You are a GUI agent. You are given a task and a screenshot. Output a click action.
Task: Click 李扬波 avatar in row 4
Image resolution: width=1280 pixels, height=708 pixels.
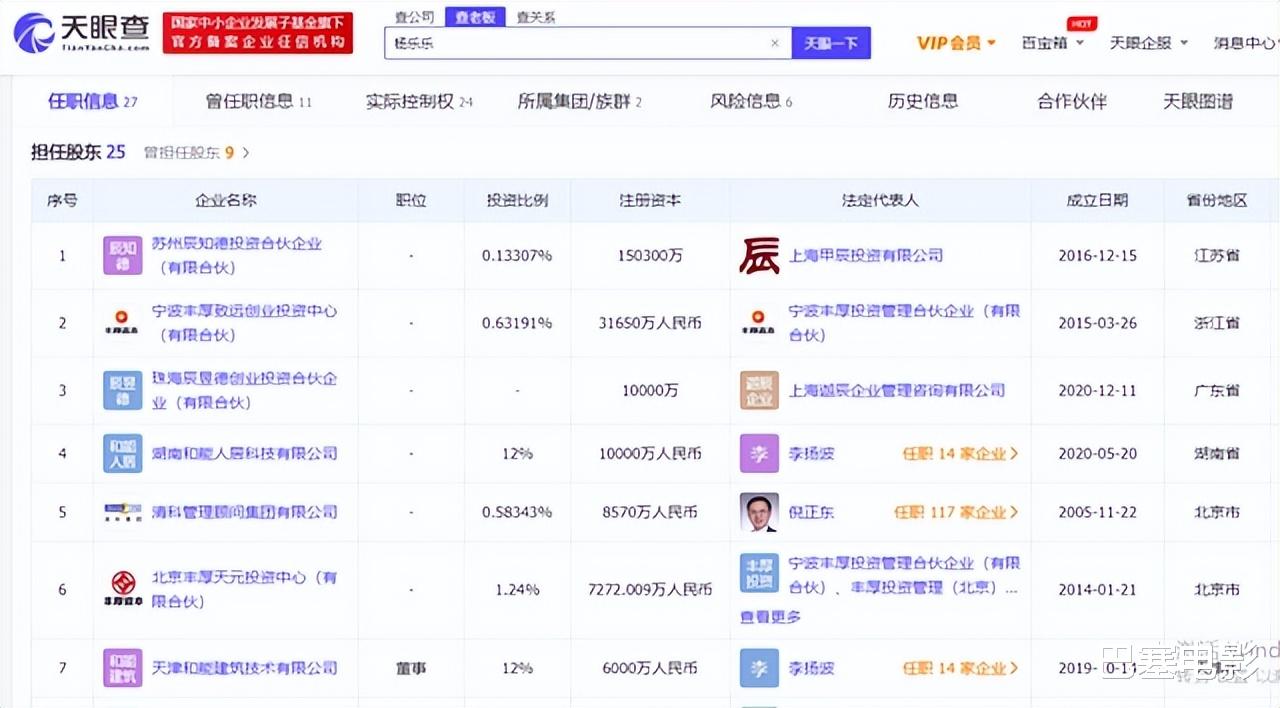(759, 453)
